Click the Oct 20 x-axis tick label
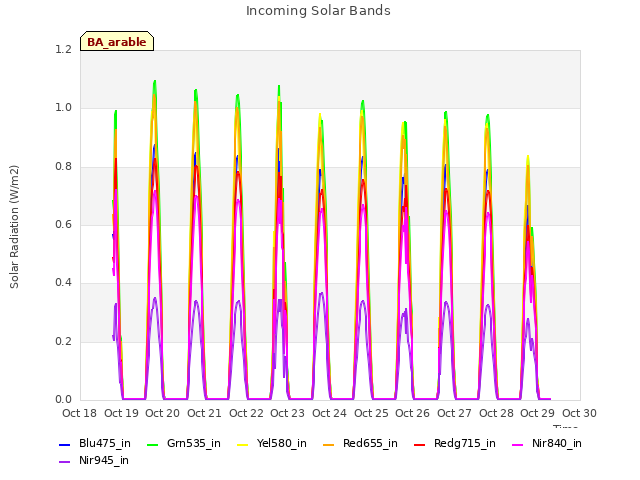The image size is (640, 480). [x=162, y=413]
